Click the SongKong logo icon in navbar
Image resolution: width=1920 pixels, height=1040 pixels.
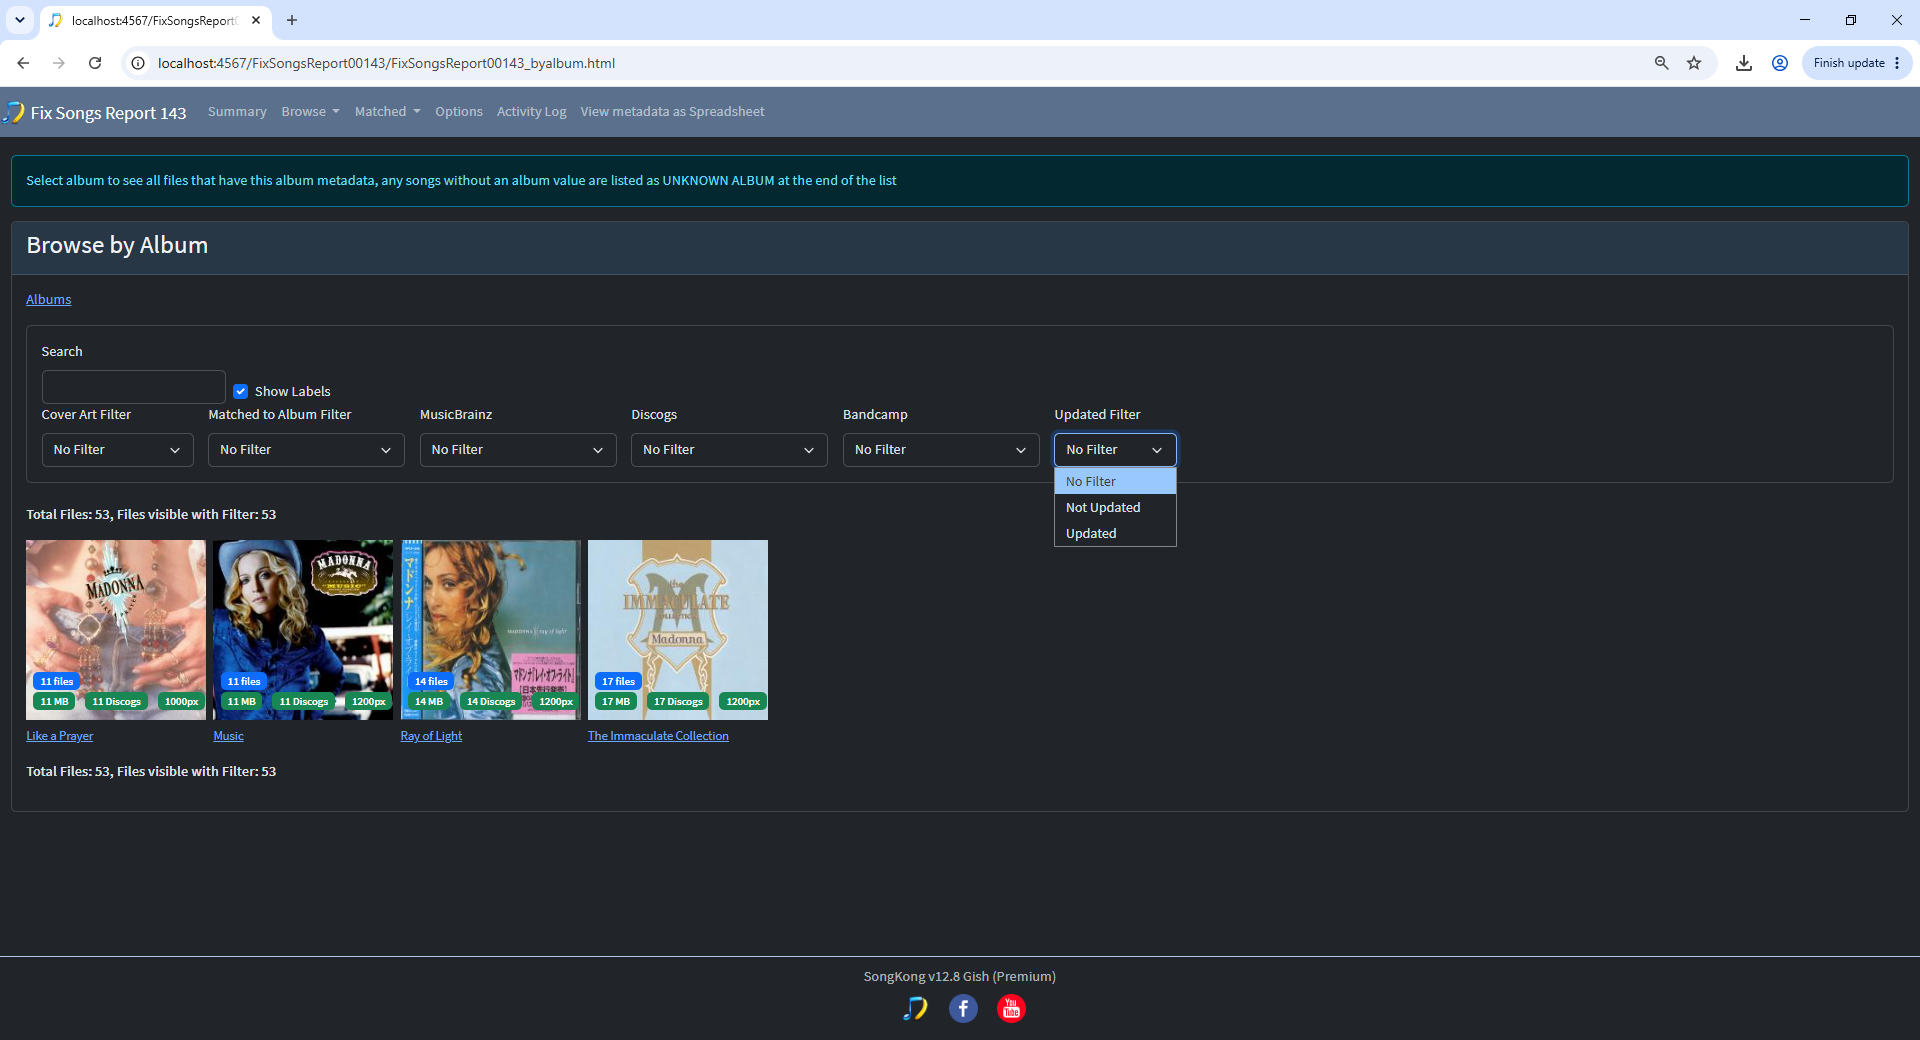14,112
